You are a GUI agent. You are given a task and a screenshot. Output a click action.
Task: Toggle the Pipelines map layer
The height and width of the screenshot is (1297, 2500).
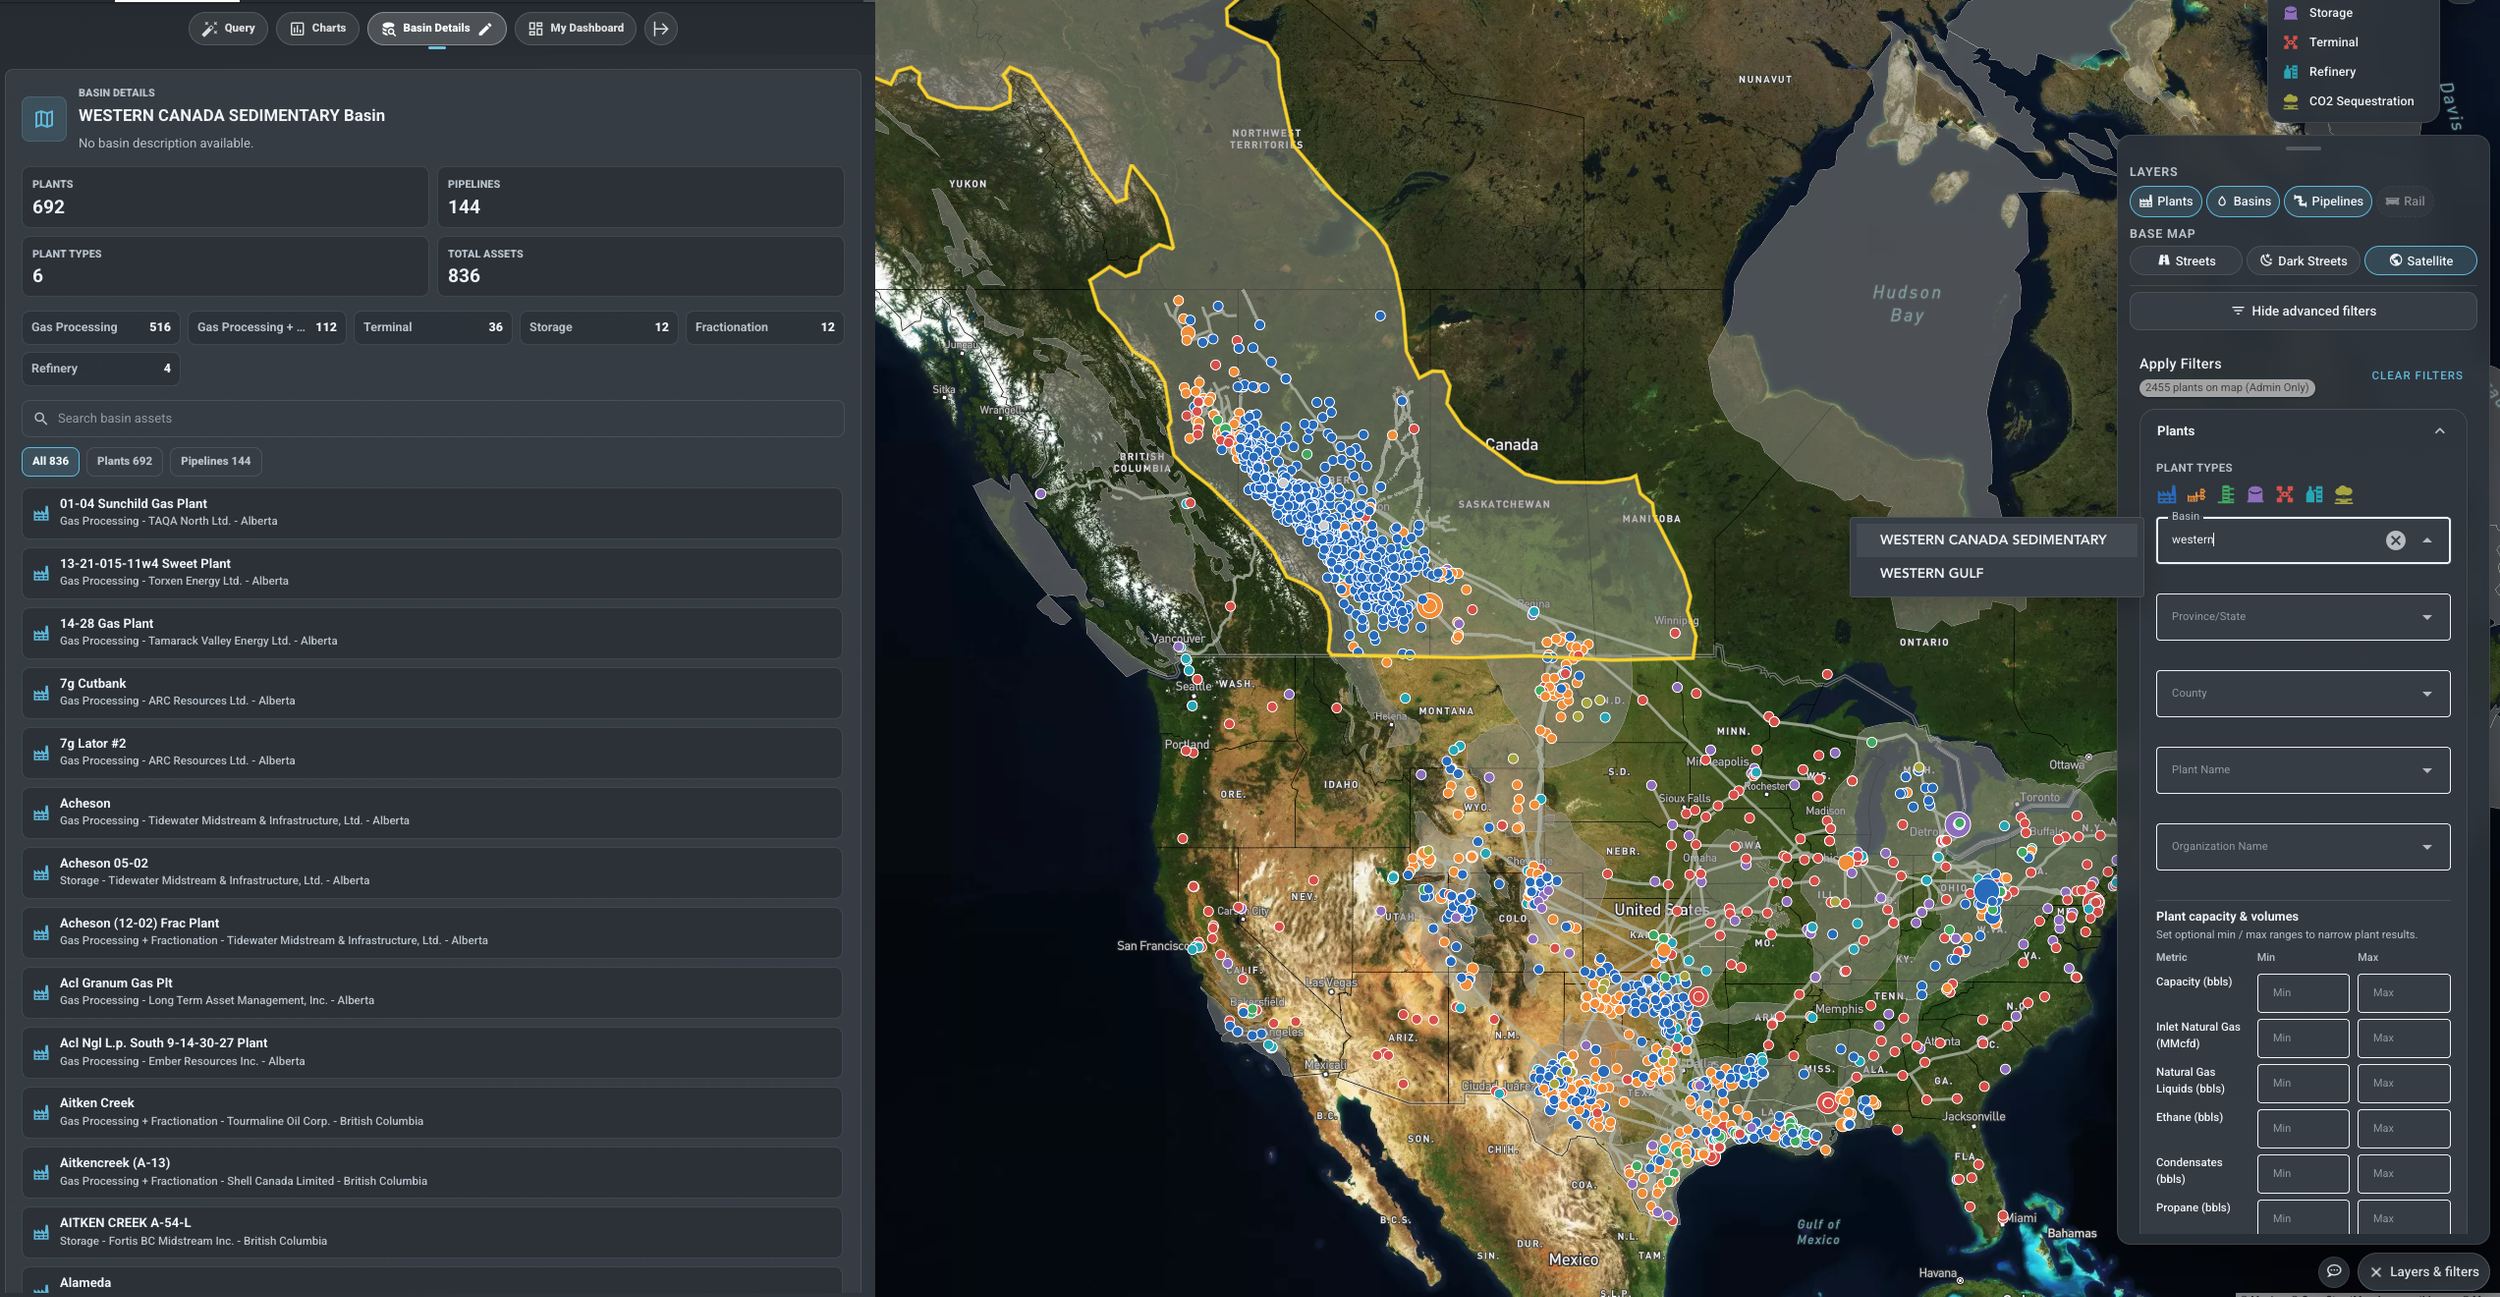(x=2328, y=201)
